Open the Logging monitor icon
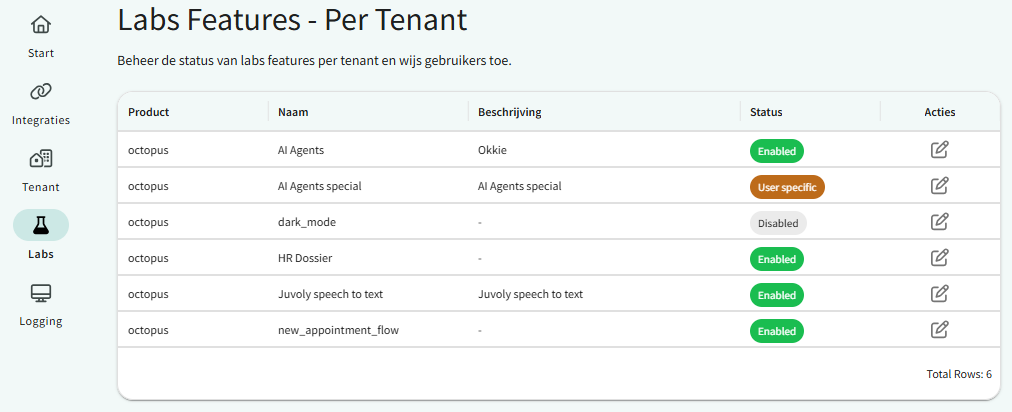1012x412 pixels. coord(41,293)
